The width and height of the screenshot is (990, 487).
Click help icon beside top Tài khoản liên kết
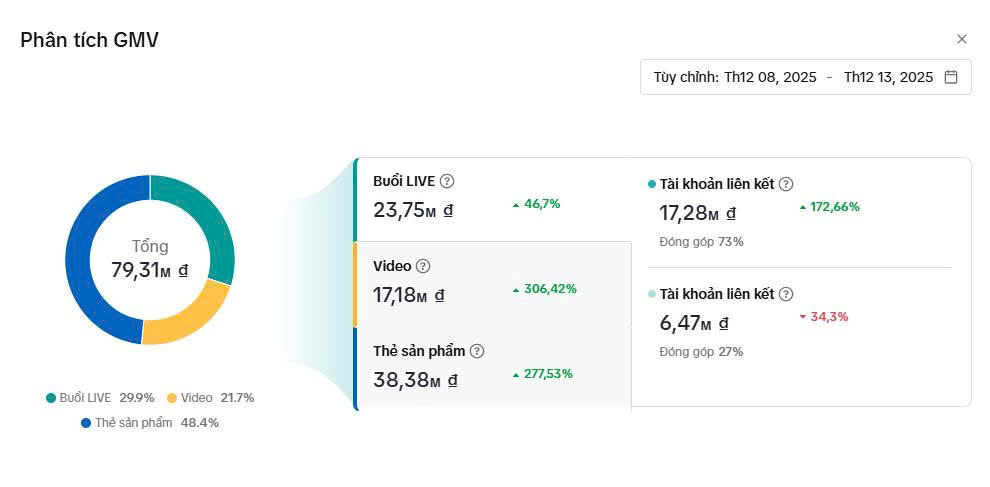point(786,184)
